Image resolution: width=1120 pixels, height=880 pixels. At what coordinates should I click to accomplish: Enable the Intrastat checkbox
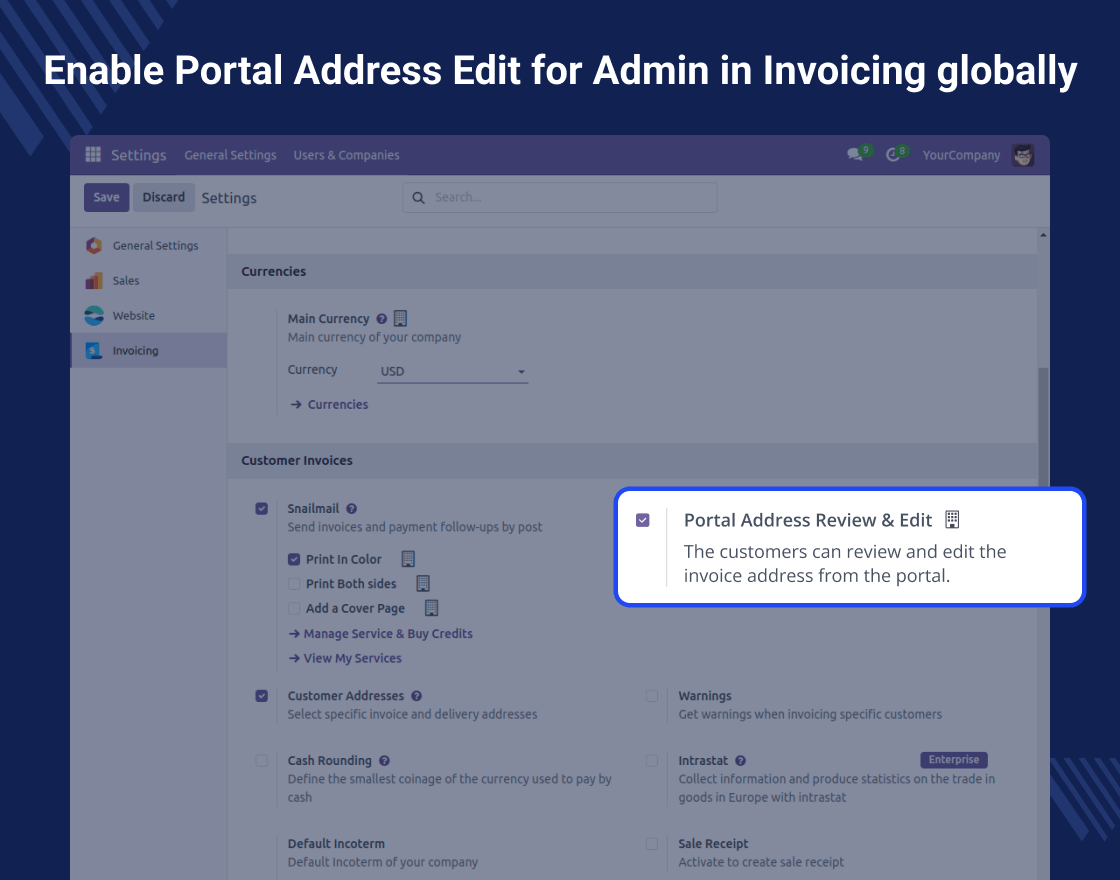[651, 761]
